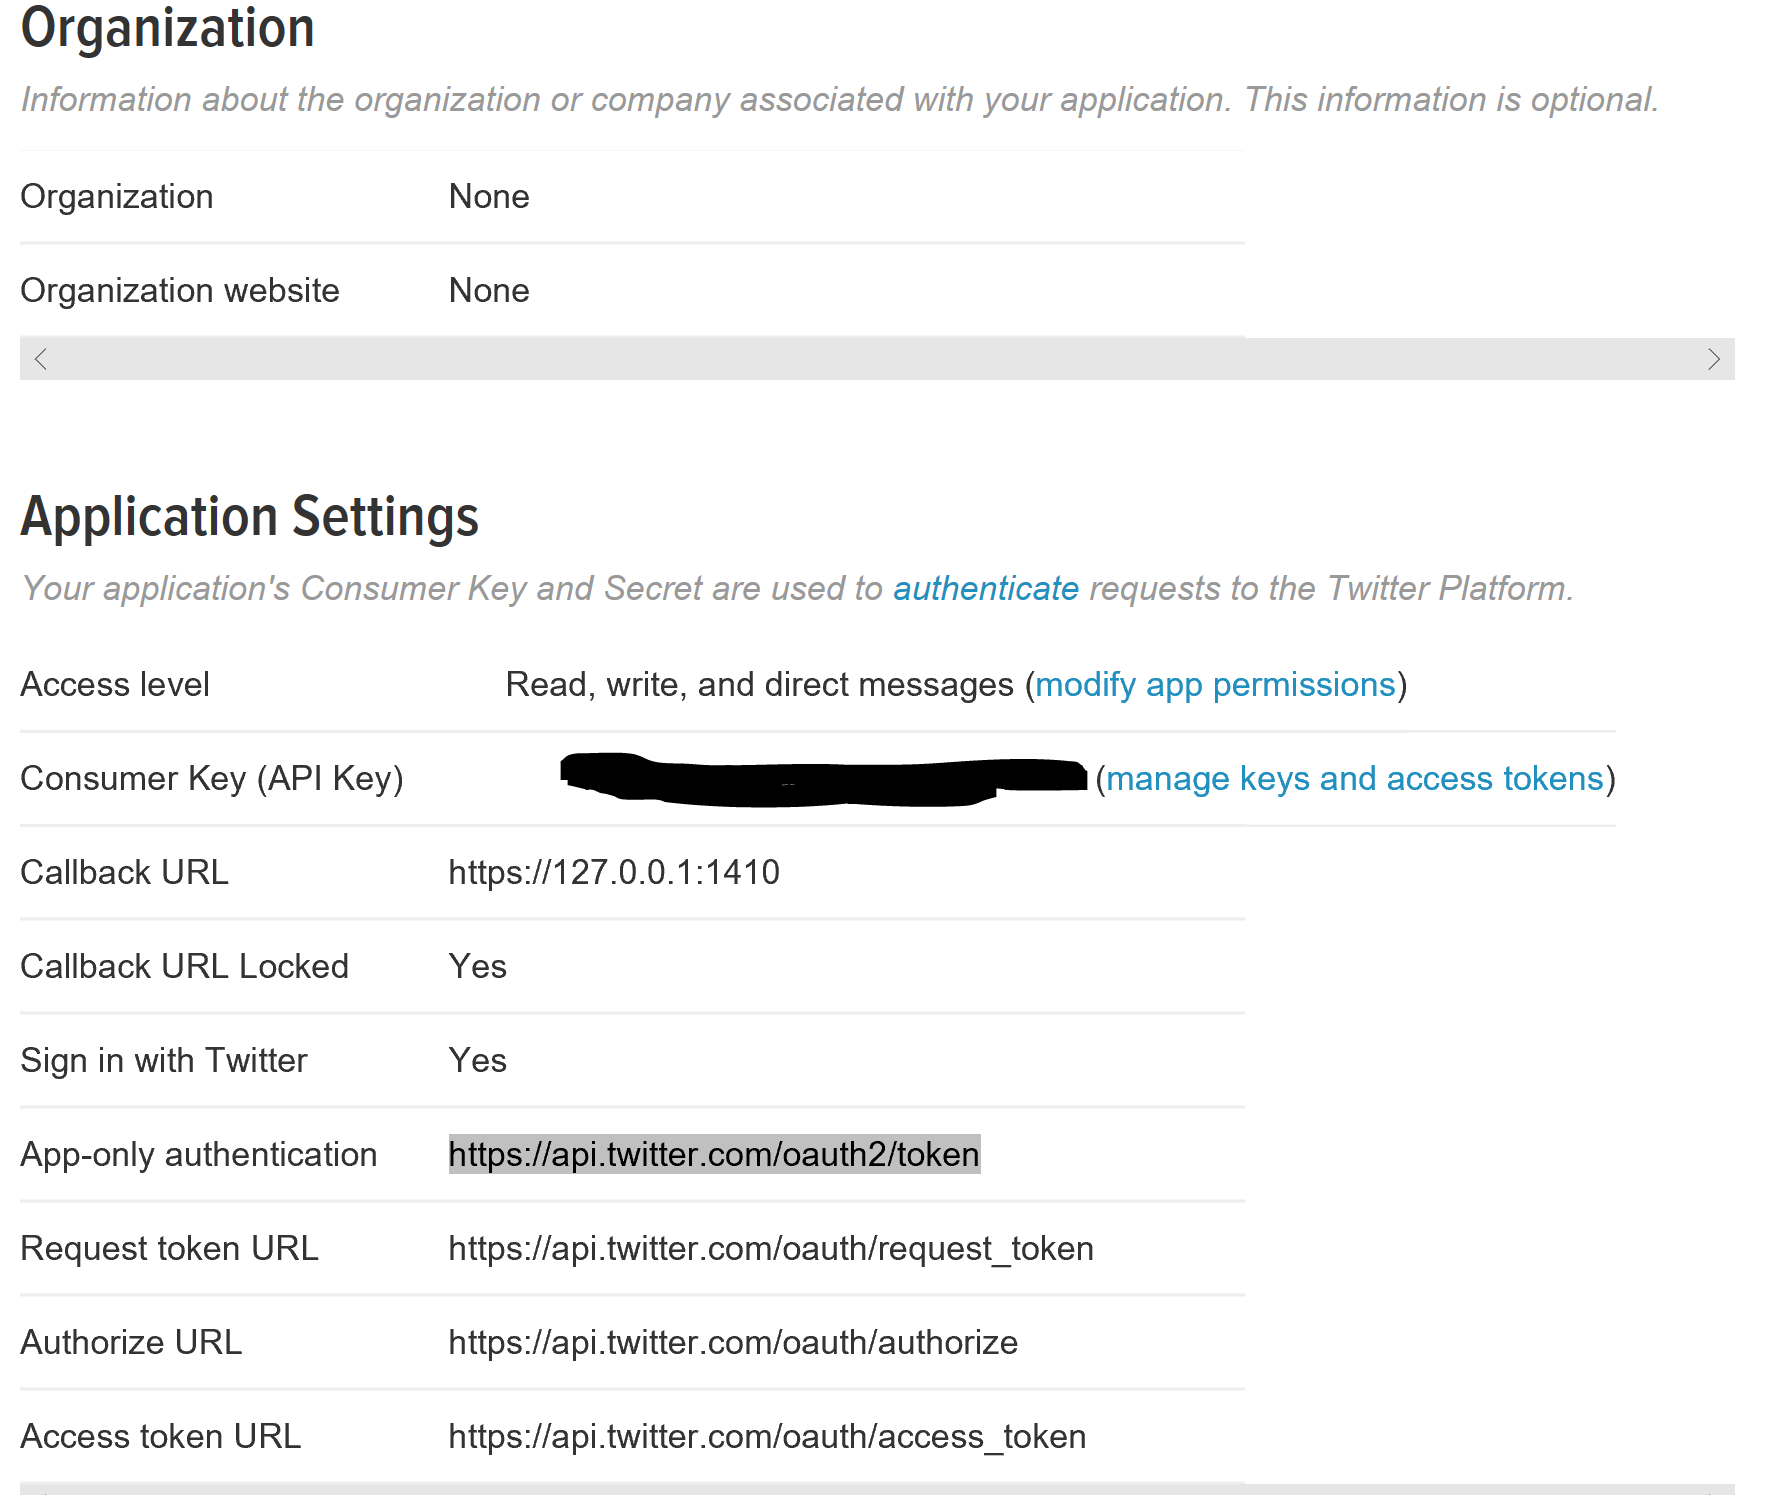The height and width of the screenshot is (1495, 1779).
Task: Click the "App-only authentication" label
Action: point(198,1154)
